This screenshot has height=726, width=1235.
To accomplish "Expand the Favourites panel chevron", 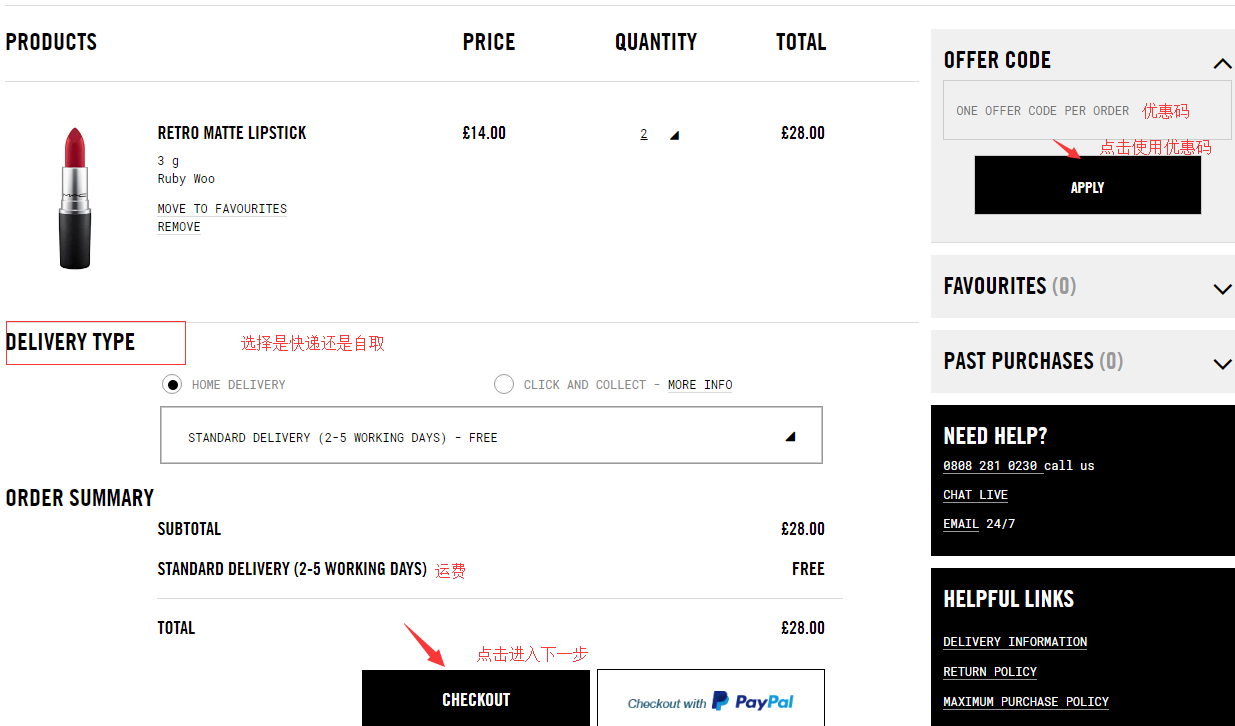I will [x=1221, y=289].
